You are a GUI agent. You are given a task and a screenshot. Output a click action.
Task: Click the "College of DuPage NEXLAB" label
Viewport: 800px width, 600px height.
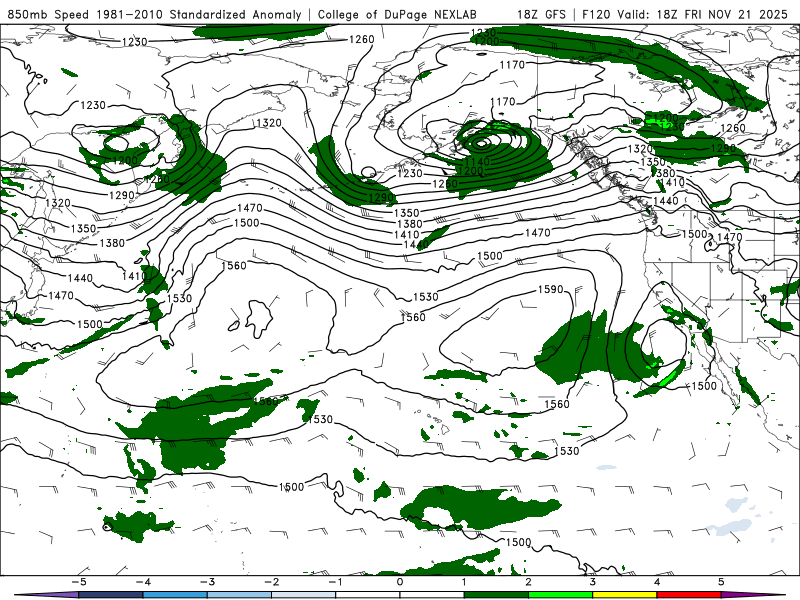[397, 14]
